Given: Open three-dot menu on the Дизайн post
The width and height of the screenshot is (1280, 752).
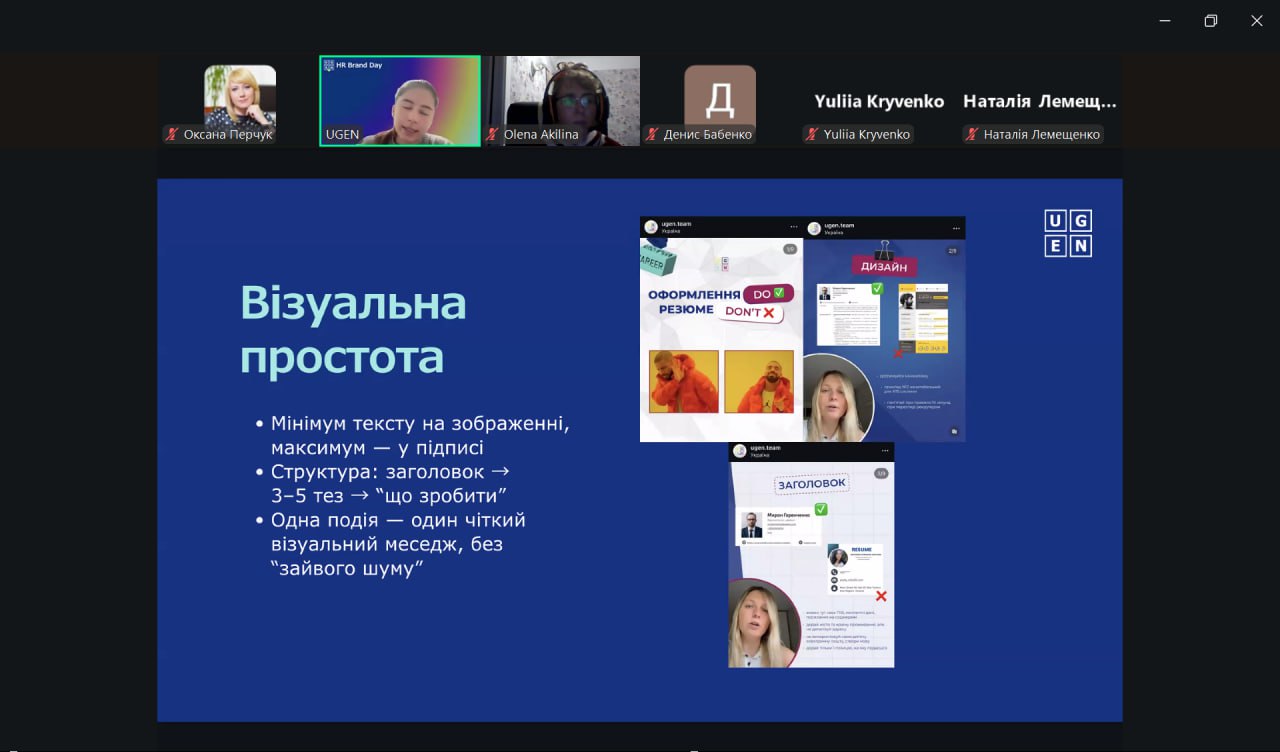Looking at the screenshot, I should [x=955, y=227].
